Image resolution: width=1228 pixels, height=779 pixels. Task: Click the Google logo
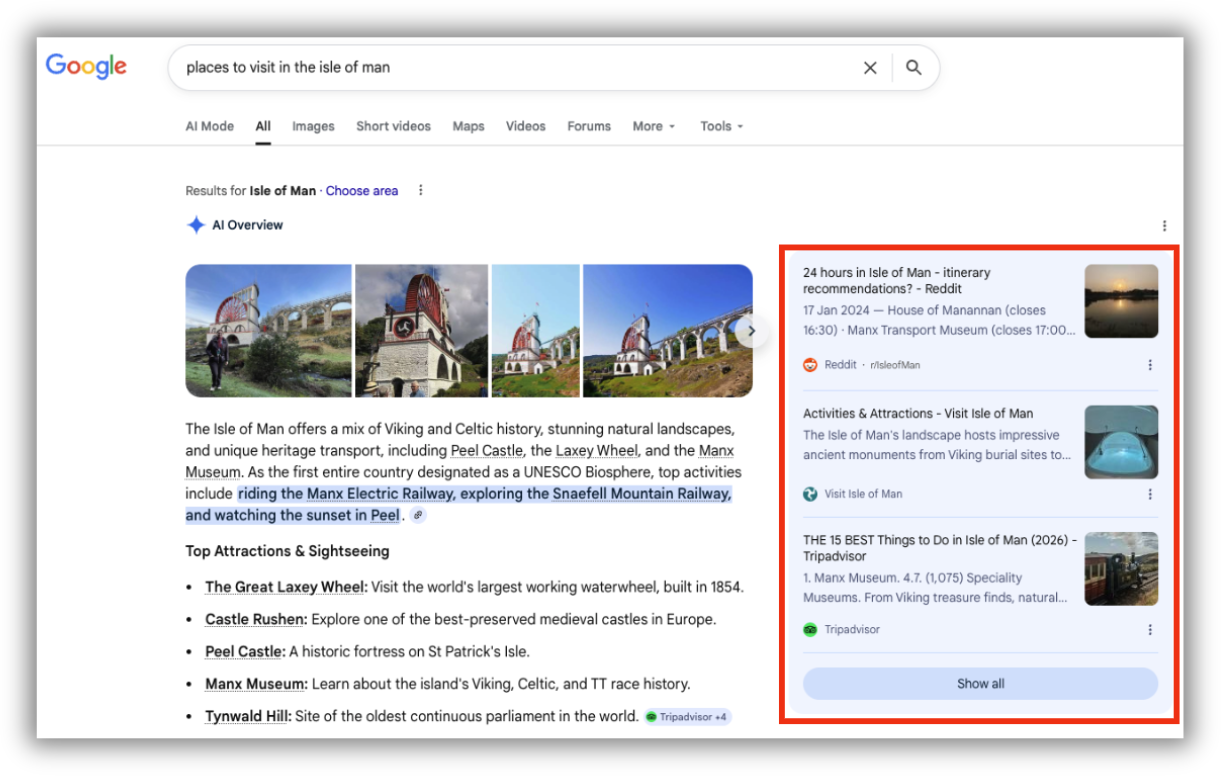coord(85,66)
